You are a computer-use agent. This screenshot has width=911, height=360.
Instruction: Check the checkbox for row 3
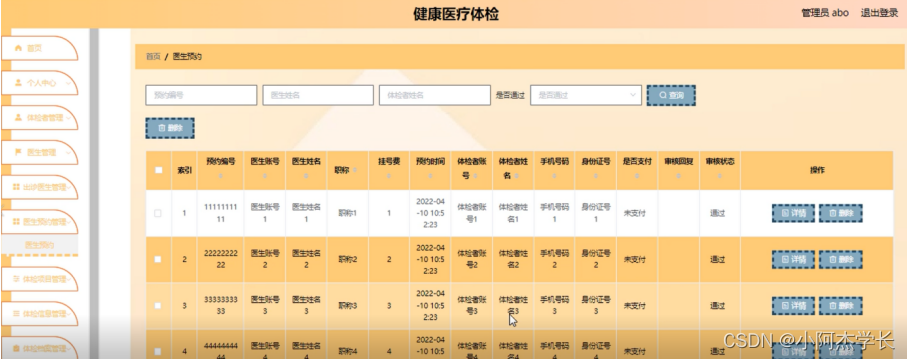pos(158,305)
